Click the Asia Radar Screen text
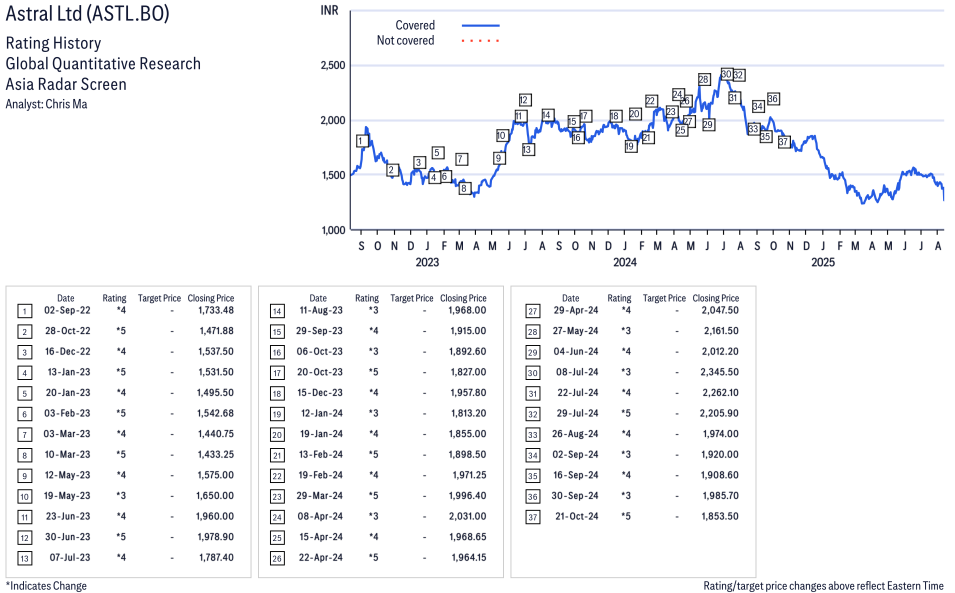This screenshot has width=955, height=593. [66, 84]
